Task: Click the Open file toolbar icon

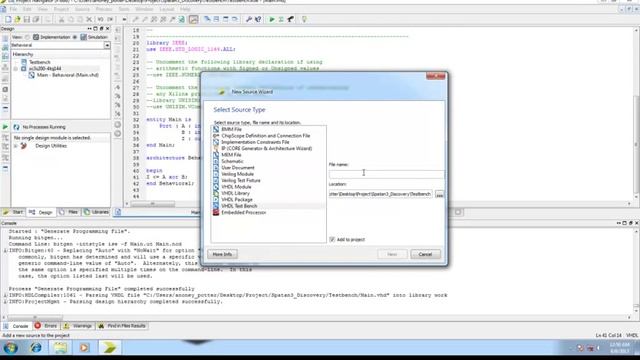Action: 17,19
